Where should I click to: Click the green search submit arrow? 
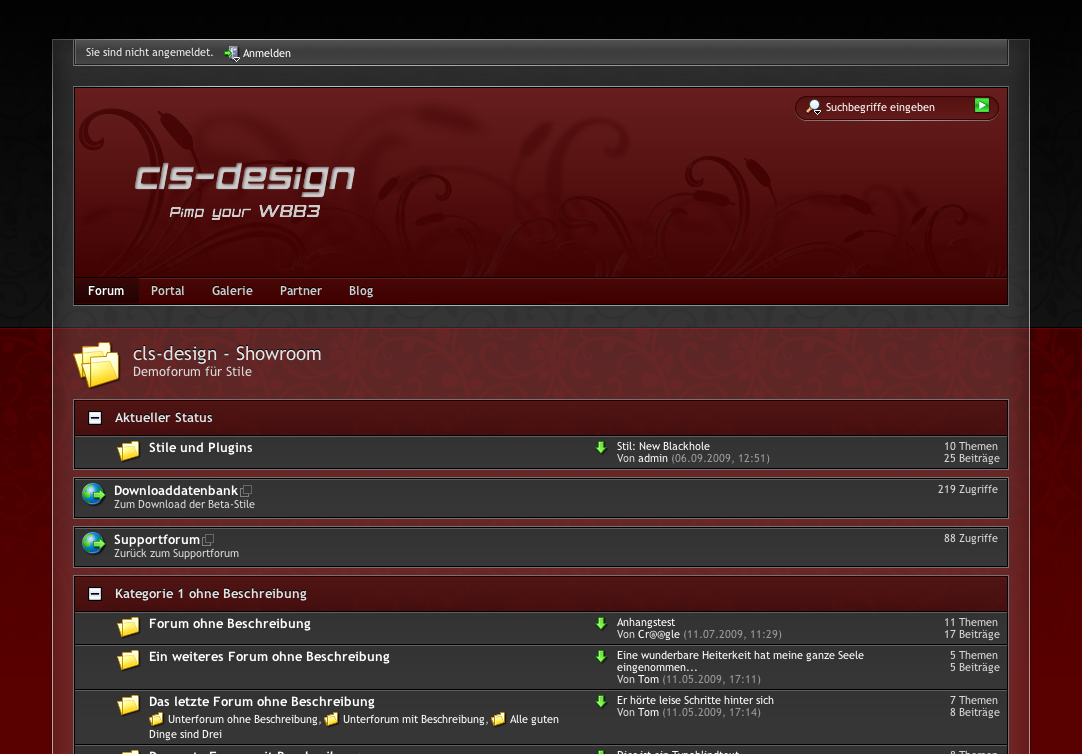pyautogui.click(x=982, y=105)
